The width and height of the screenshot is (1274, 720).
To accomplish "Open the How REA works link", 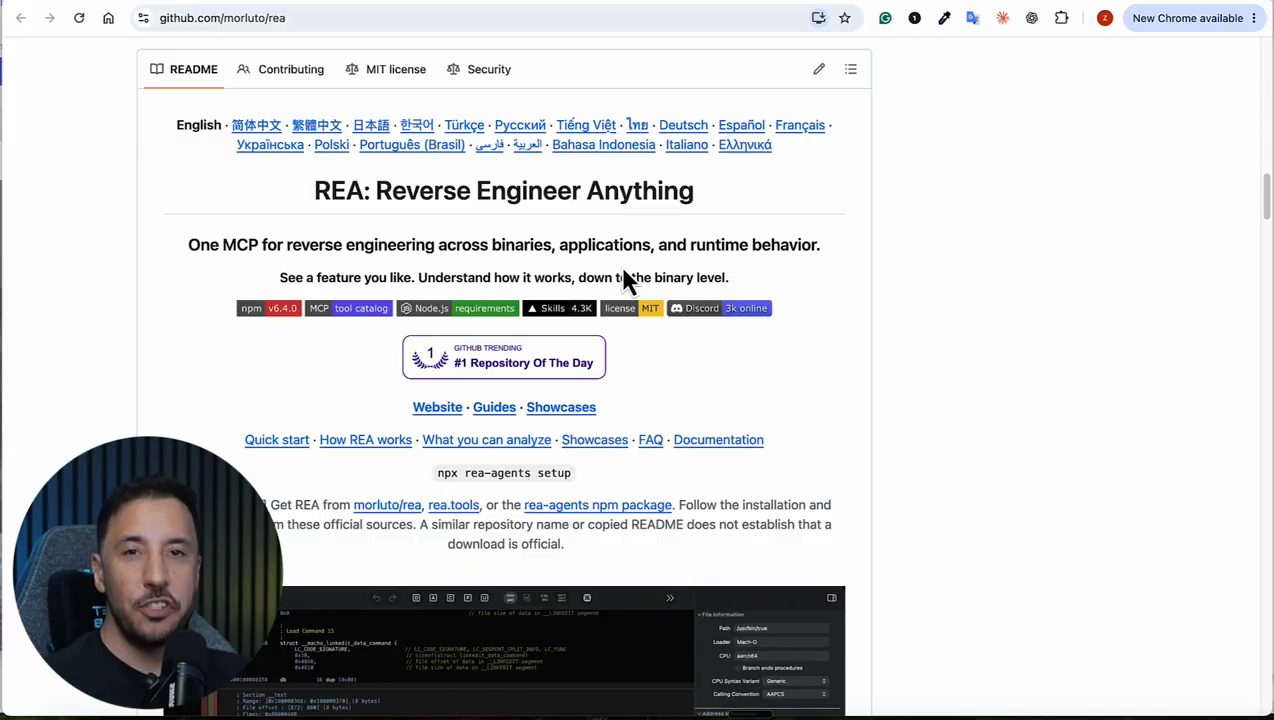I will [366, 440].
